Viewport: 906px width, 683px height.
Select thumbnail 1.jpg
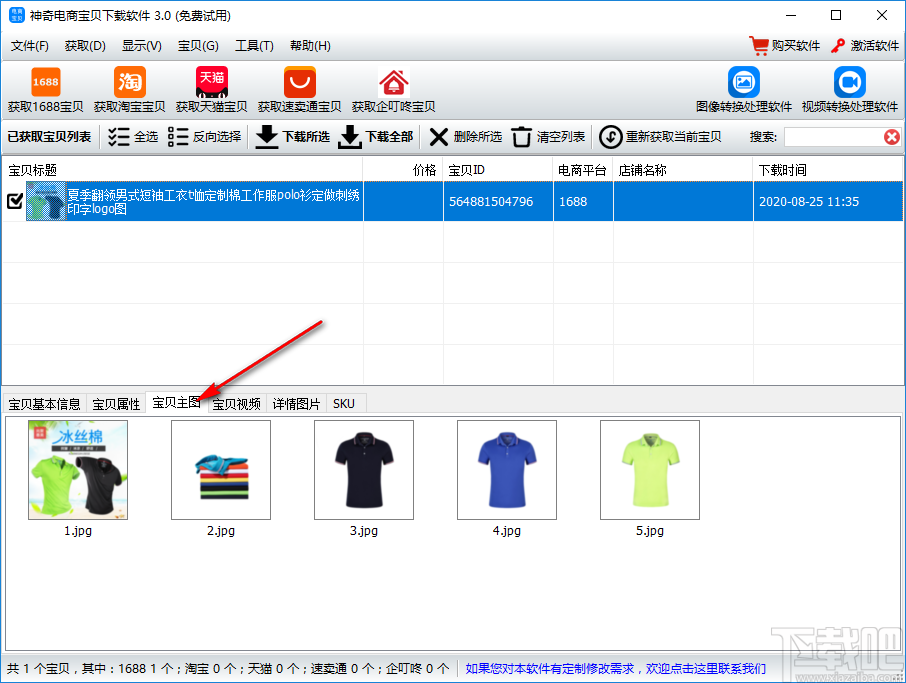pyautogui.click(x=78, y=470)
